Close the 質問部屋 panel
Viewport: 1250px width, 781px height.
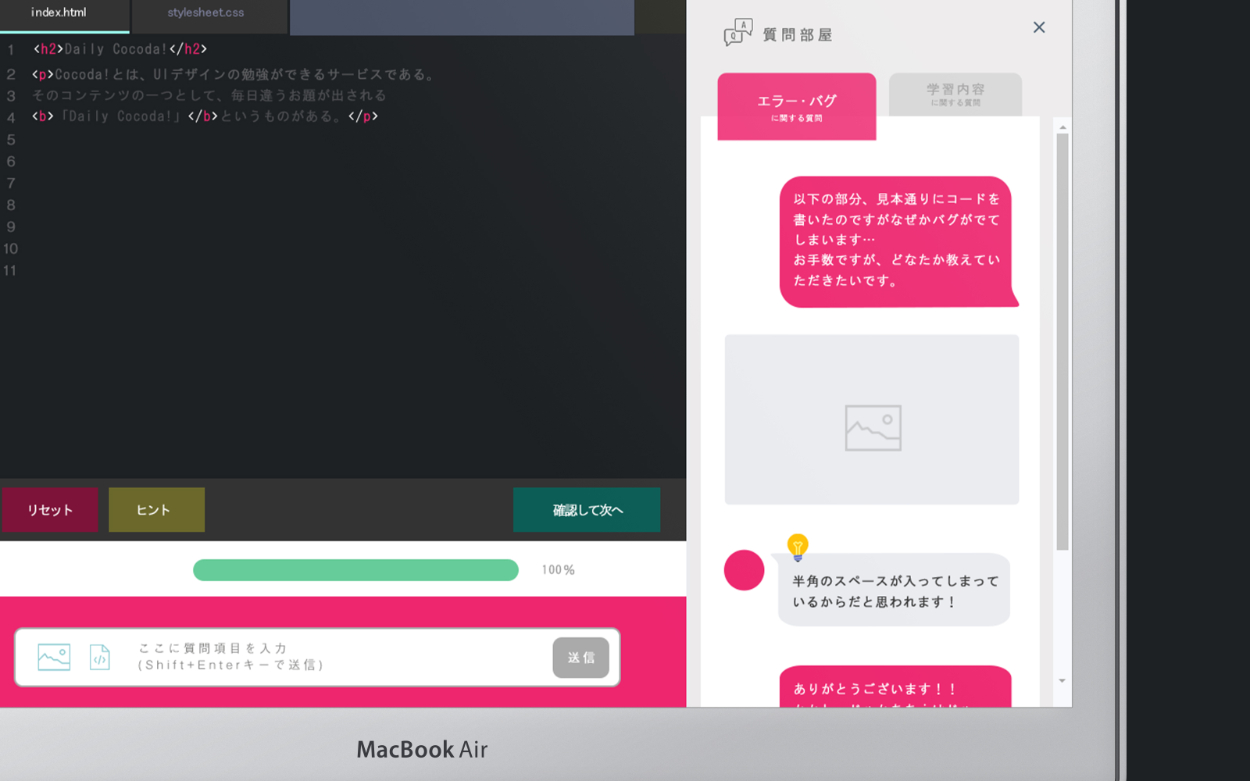[x=1039, y=27]
